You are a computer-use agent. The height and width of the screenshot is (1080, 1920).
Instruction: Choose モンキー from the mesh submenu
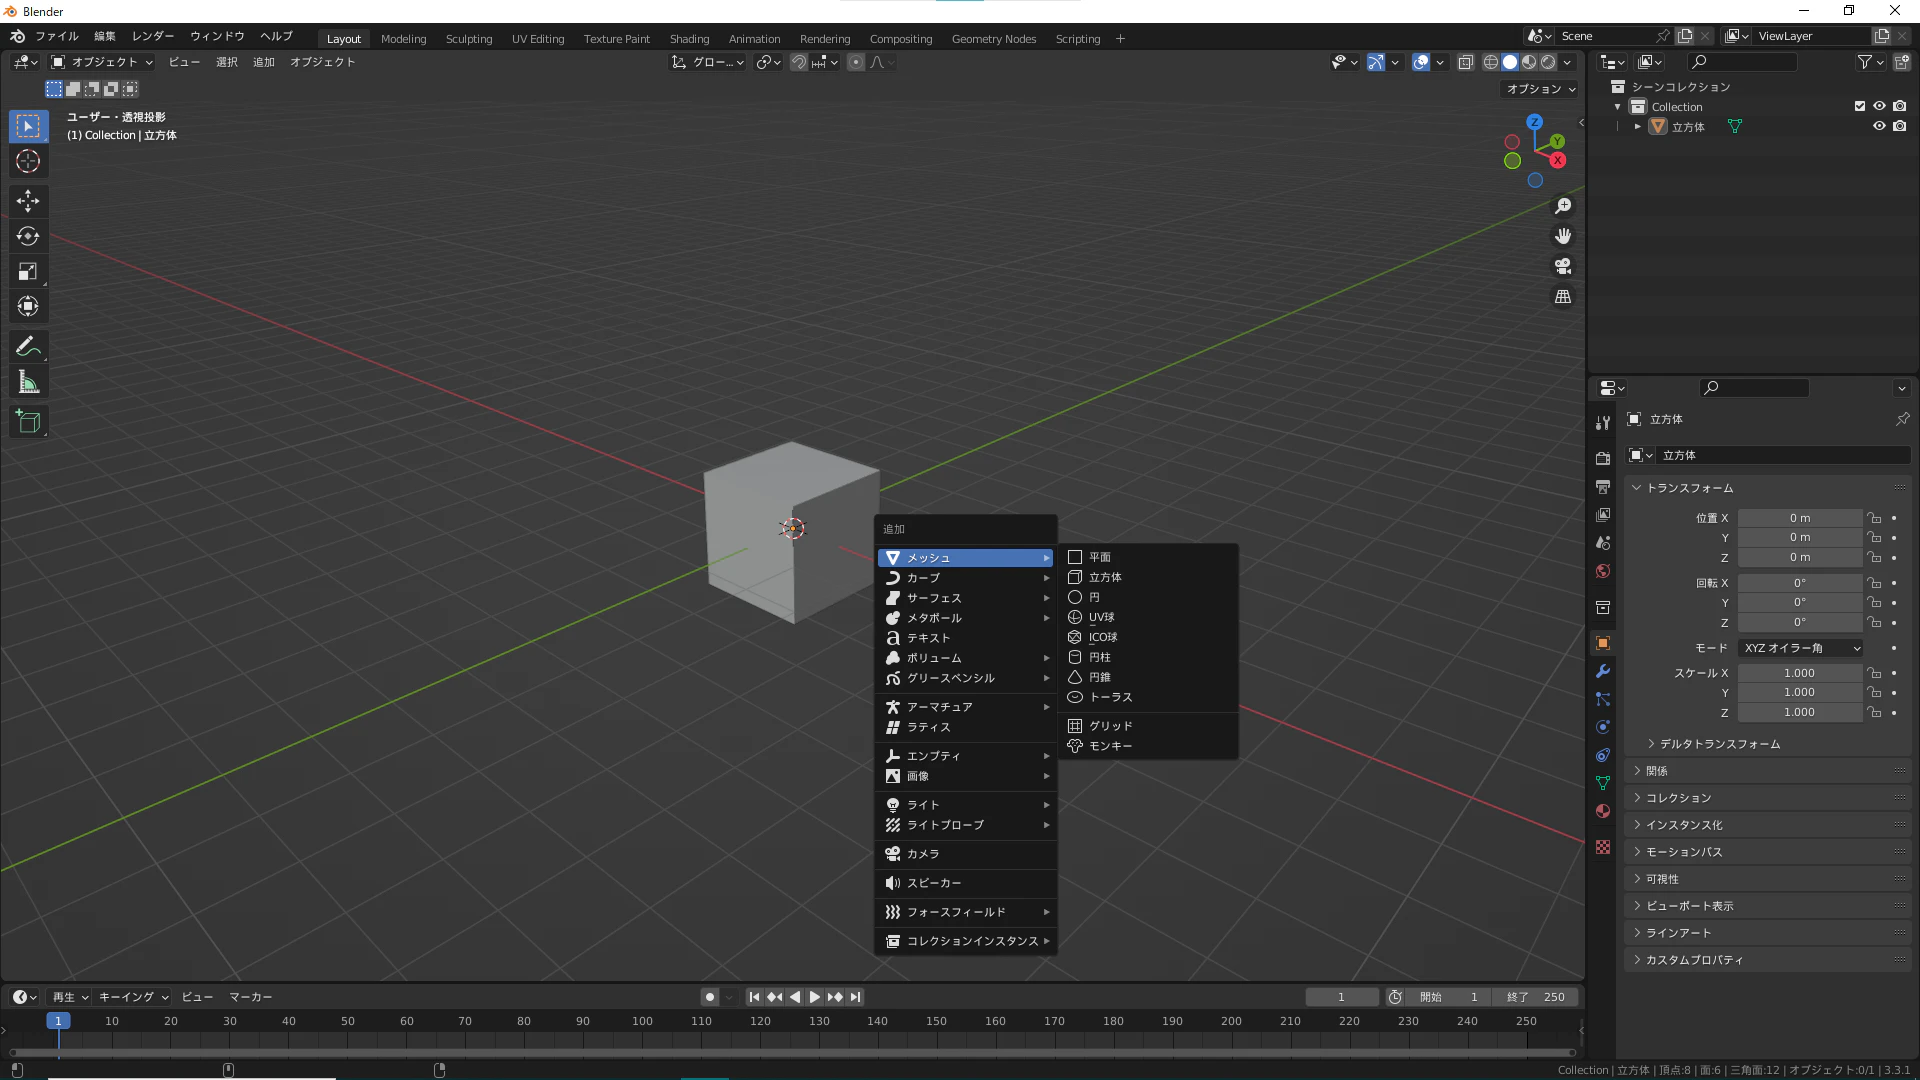tap(1147, 746)
